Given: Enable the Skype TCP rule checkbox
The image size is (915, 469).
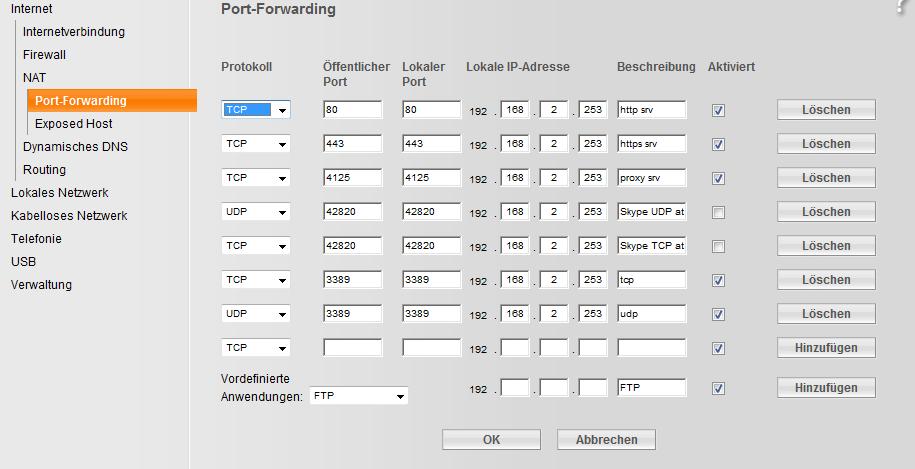Looking at the screenshot, I should (718, 246).
